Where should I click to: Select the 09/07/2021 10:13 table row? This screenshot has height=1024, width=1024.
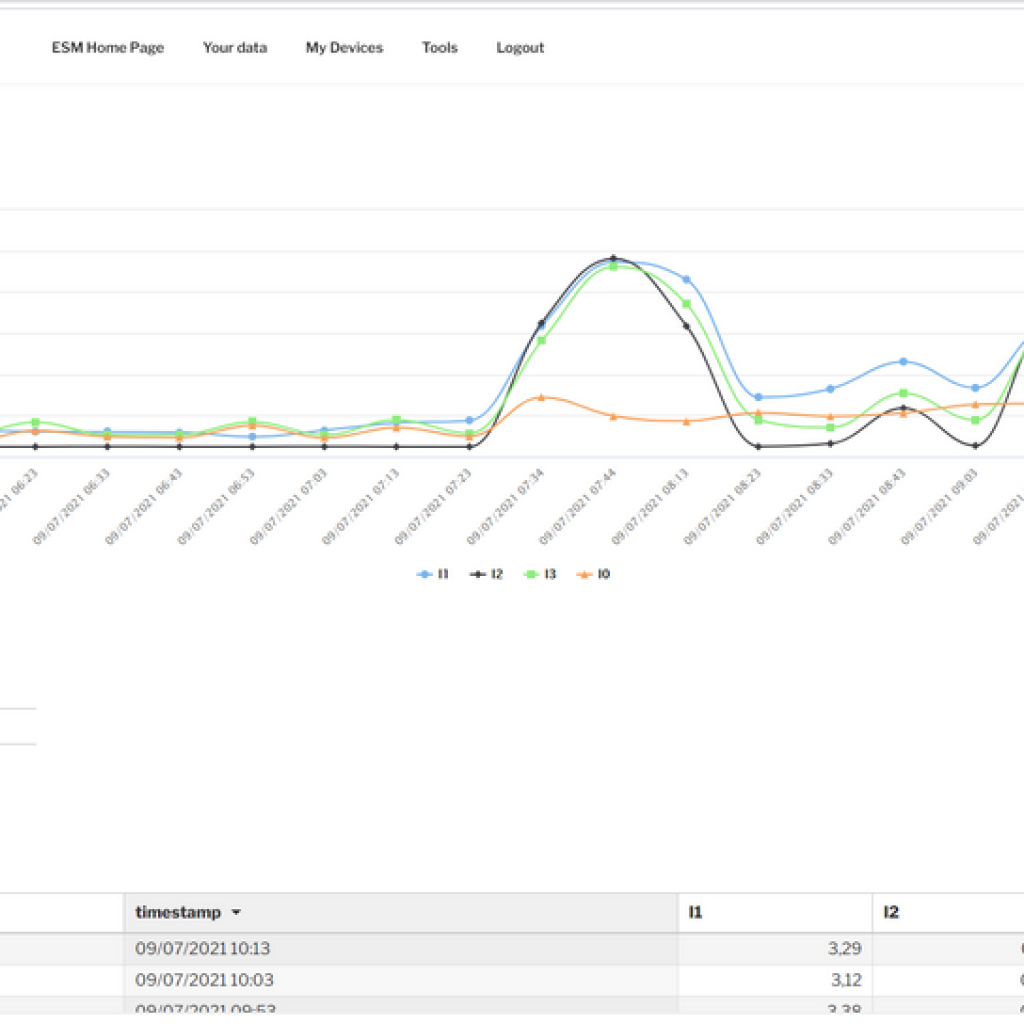400,948
